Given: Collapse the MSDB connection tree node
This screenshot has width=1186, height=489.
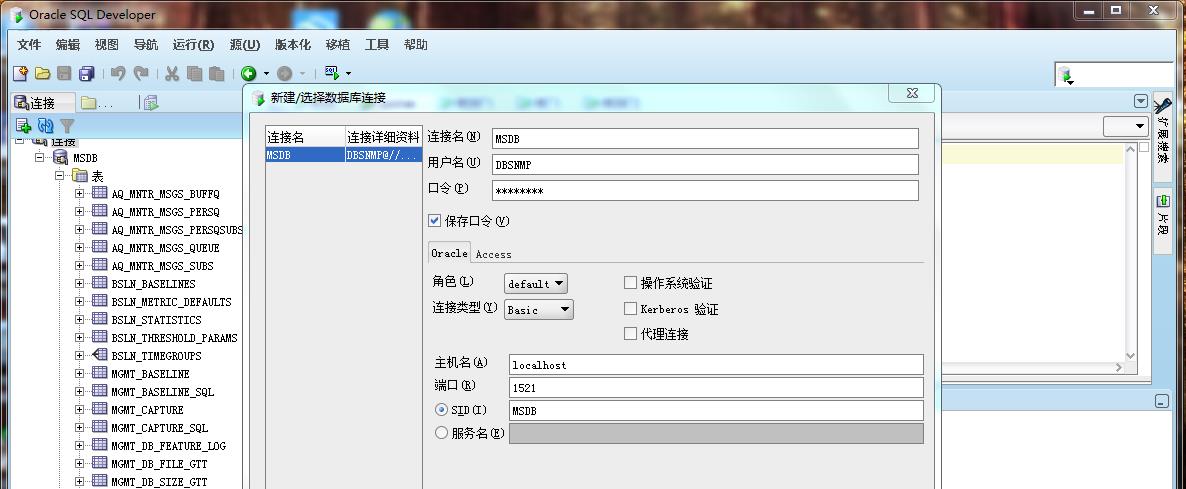Looking at the screenshot, I should pos(39,157).
